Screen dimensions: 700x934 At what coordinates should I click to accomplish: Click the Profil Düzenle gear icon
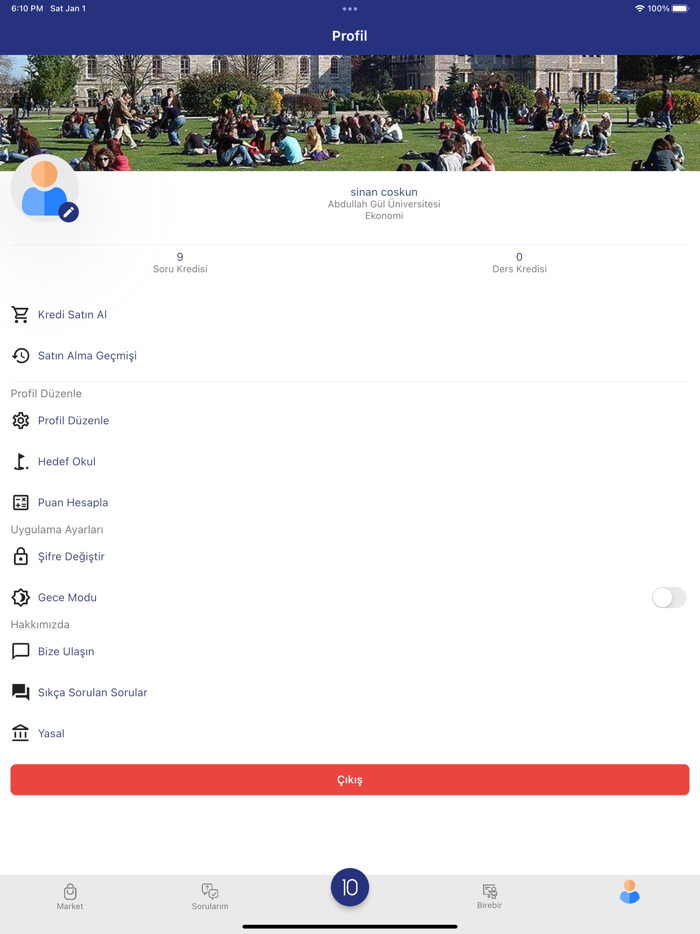point(20,421)
